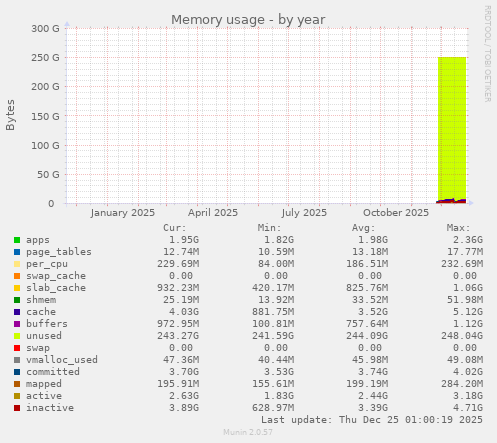Click the active legend color swatch
497x443 pixels.
coord(17,396)
